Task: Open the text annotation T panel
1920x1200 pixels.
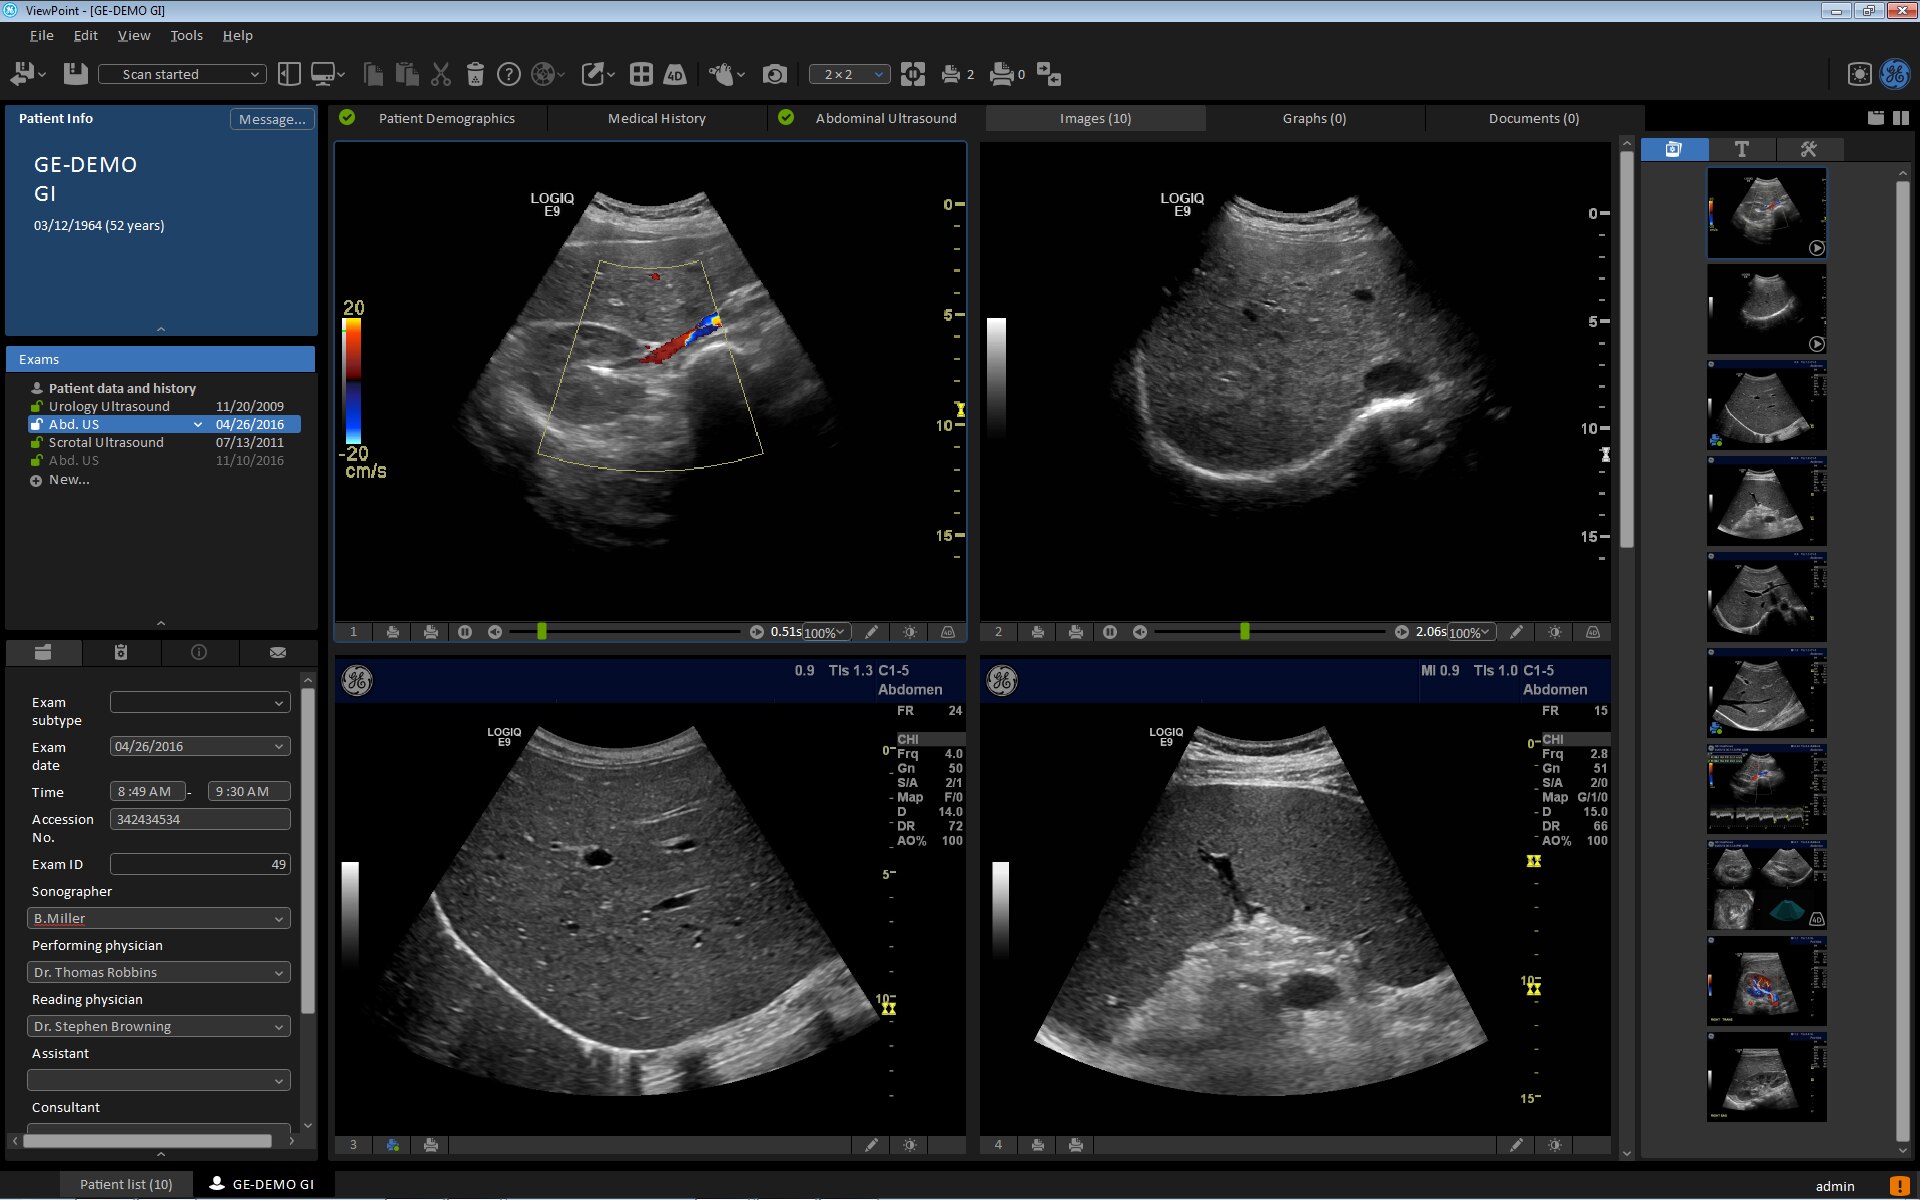Action: [1741, 149]
